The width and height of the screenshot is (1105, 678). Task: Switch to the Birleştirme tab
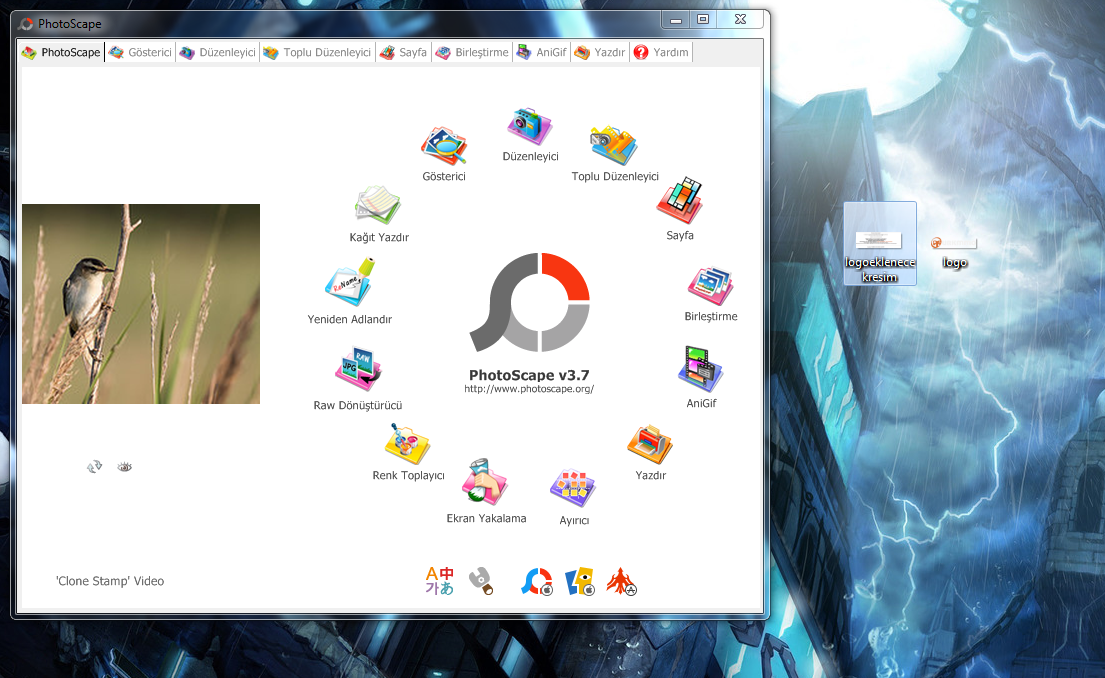(472, 52)
